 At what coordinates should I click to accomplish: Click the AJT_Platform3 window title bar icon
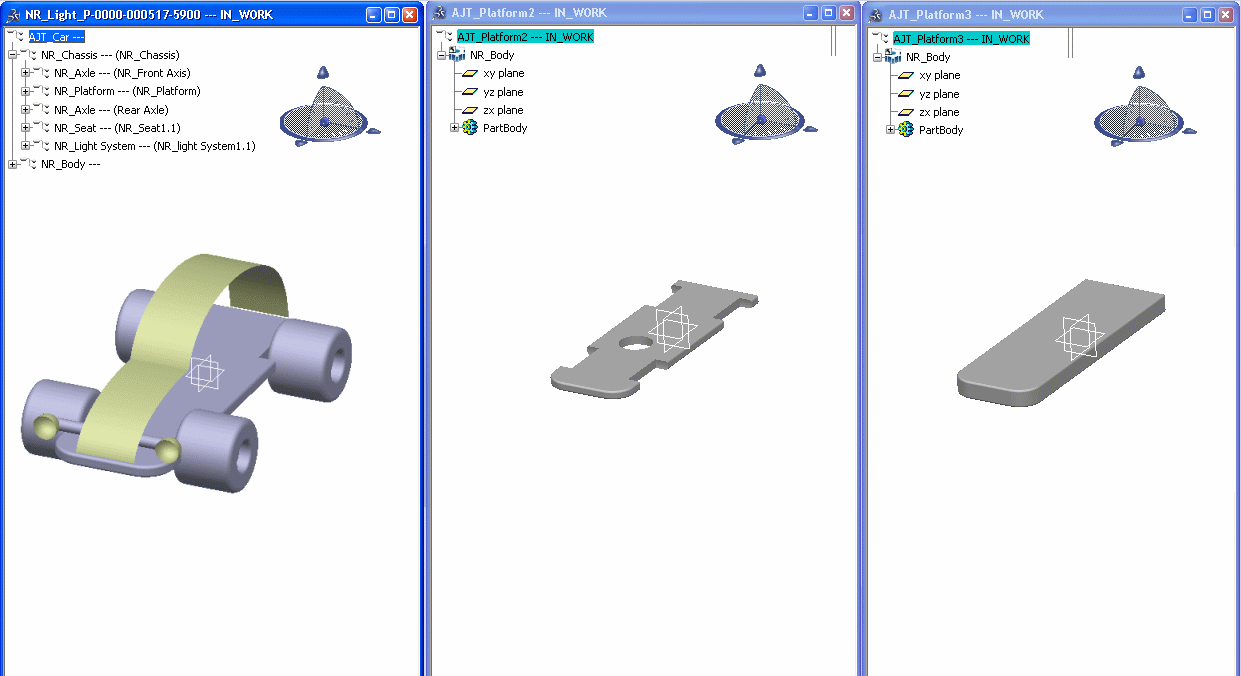click(875, 15)
